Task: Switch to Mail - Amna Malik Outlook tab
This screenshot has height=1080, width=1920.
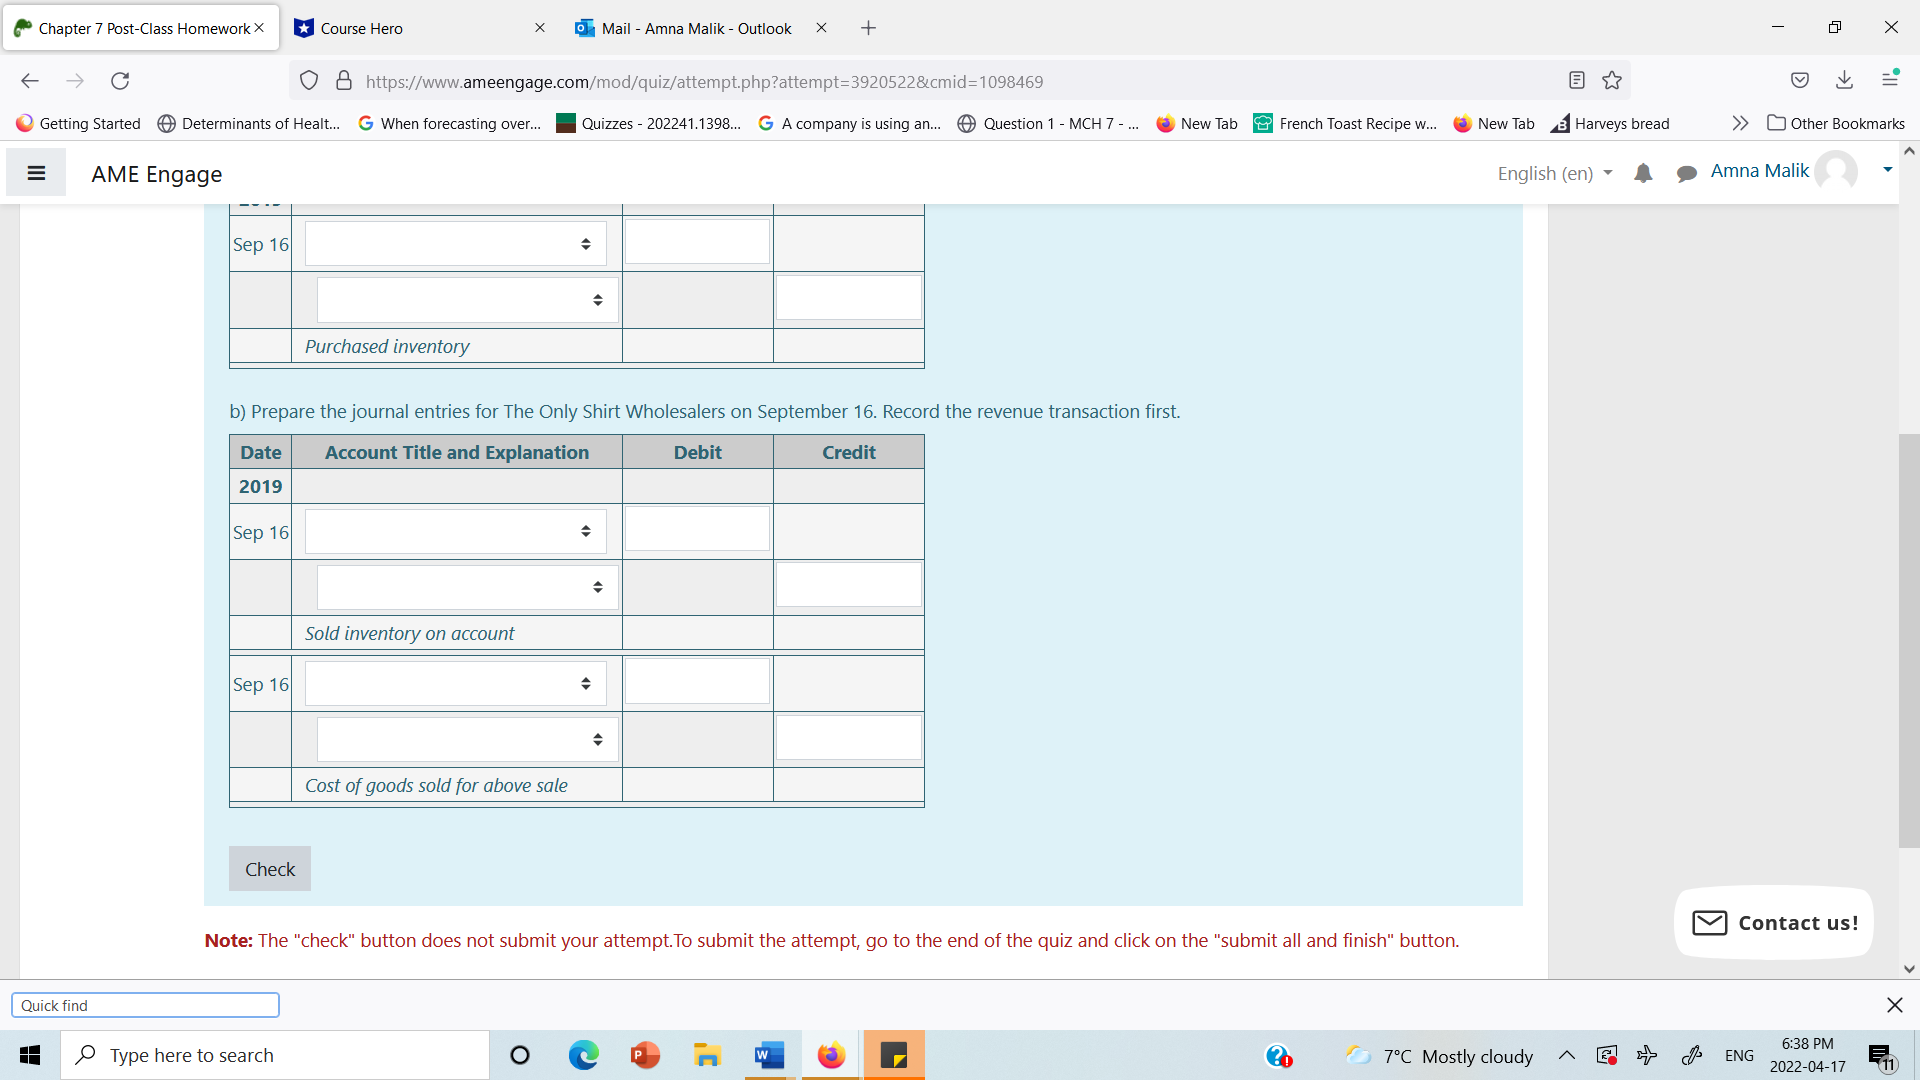Action: click(697, 28)
